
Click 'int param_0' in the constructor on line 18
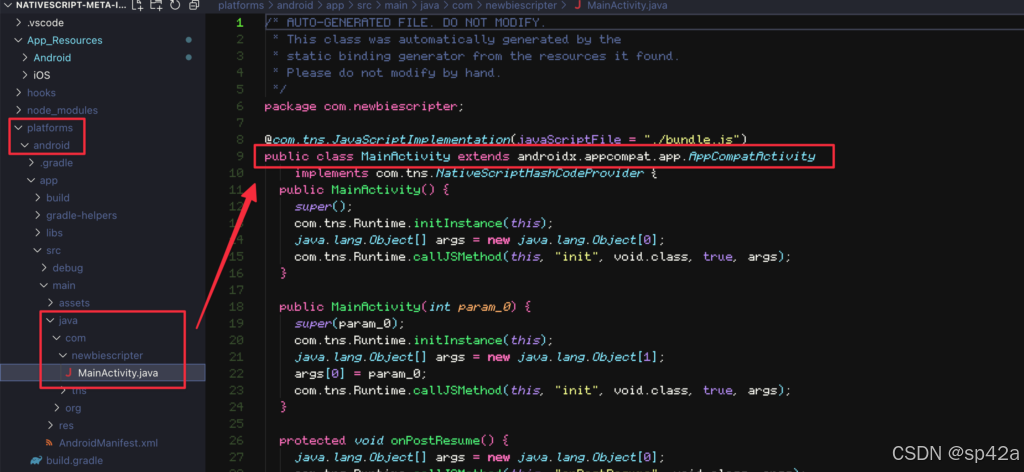[x=472, y=307]
